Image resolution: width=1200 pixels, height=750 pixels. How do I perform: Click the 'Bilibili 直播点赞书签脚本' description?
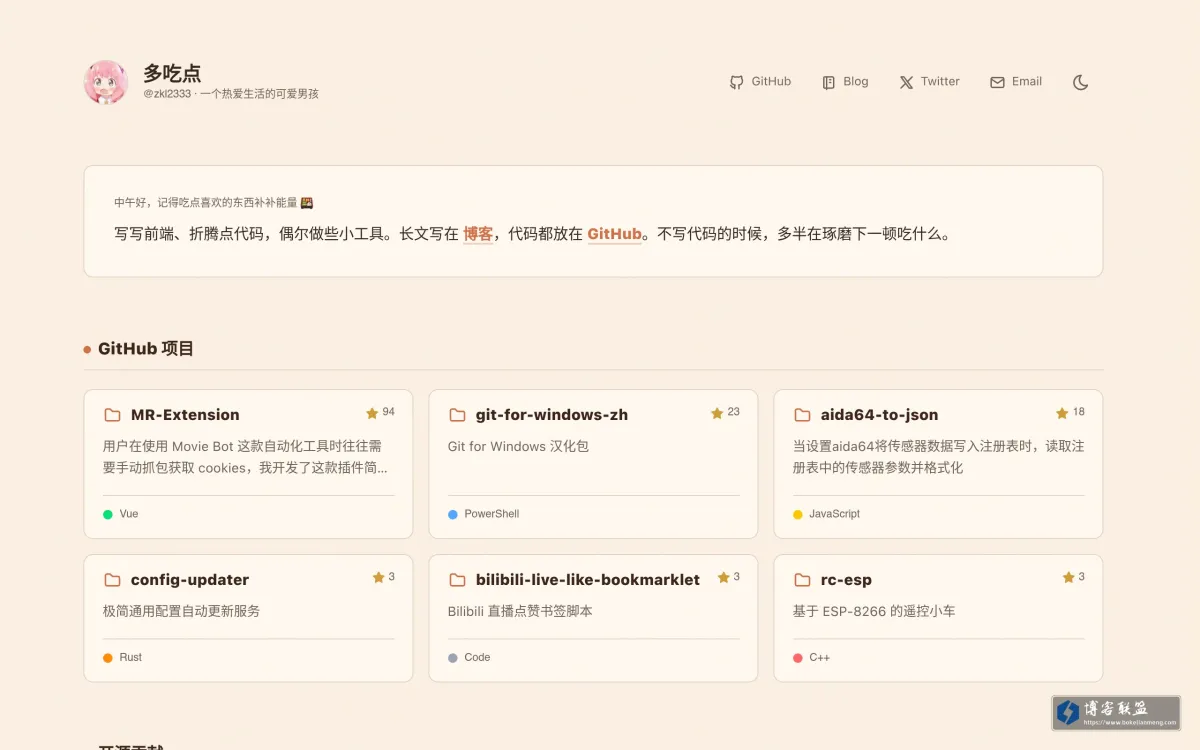point(520,611)
